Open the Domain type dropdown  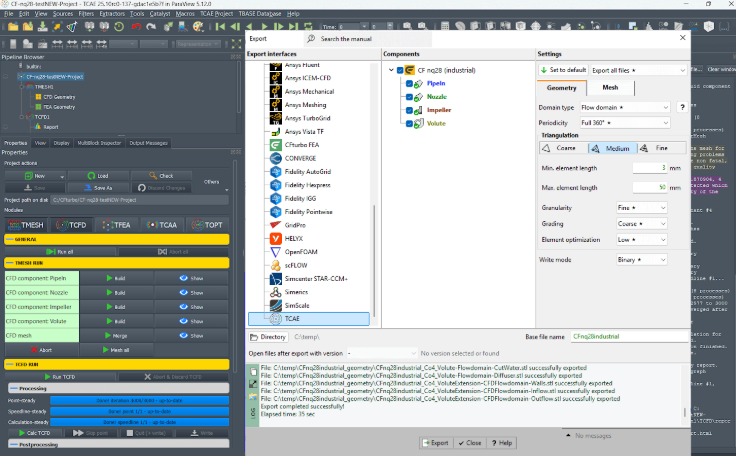pos(625,108)
